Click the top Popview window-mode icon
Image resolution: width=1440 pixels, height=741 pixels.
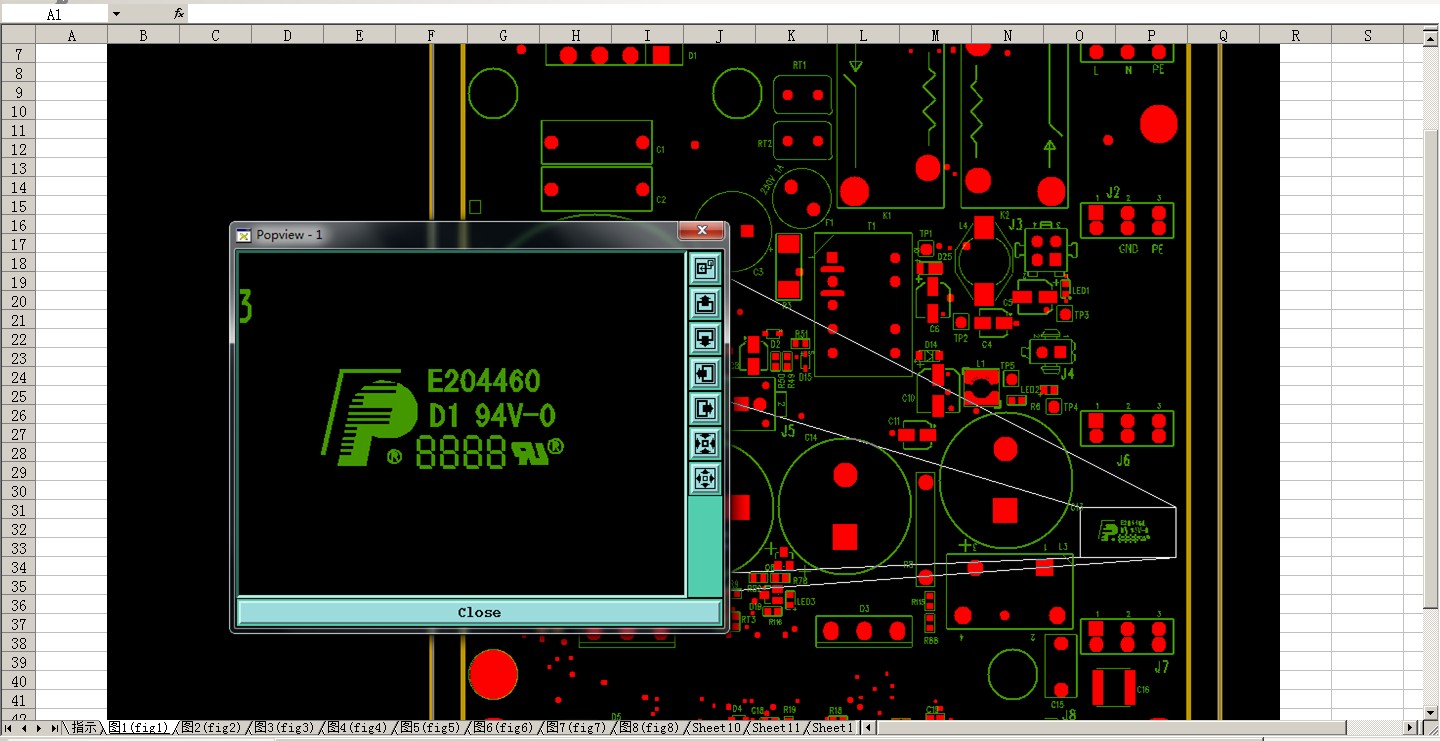(x=705, y=268)
